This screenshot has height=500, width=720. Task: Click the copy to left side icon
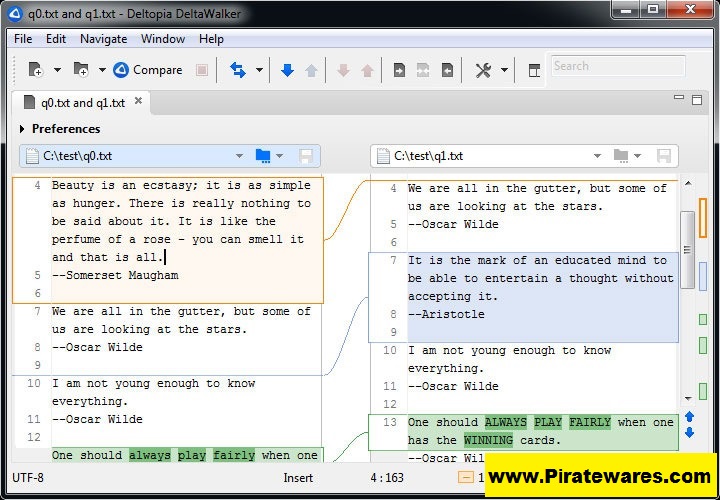coord(447,70)
